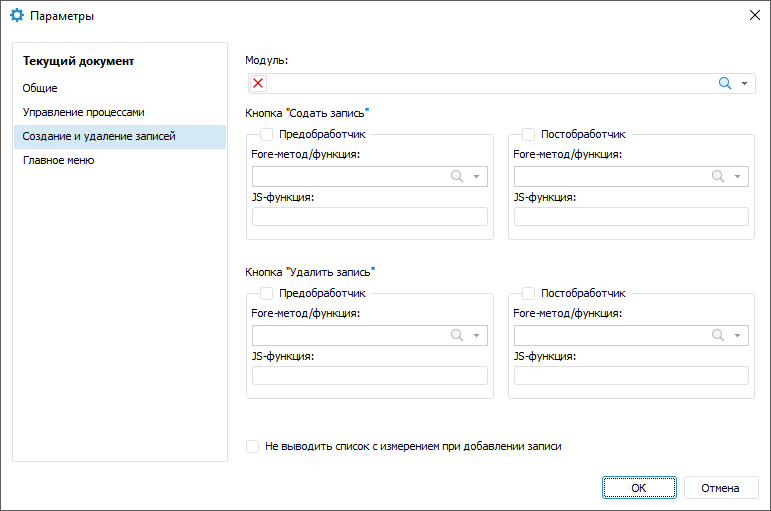Click search icon in Создать запись Предобработчик Fore-метод
This screenshot has width=771, height=511.
tap(457, 176)
